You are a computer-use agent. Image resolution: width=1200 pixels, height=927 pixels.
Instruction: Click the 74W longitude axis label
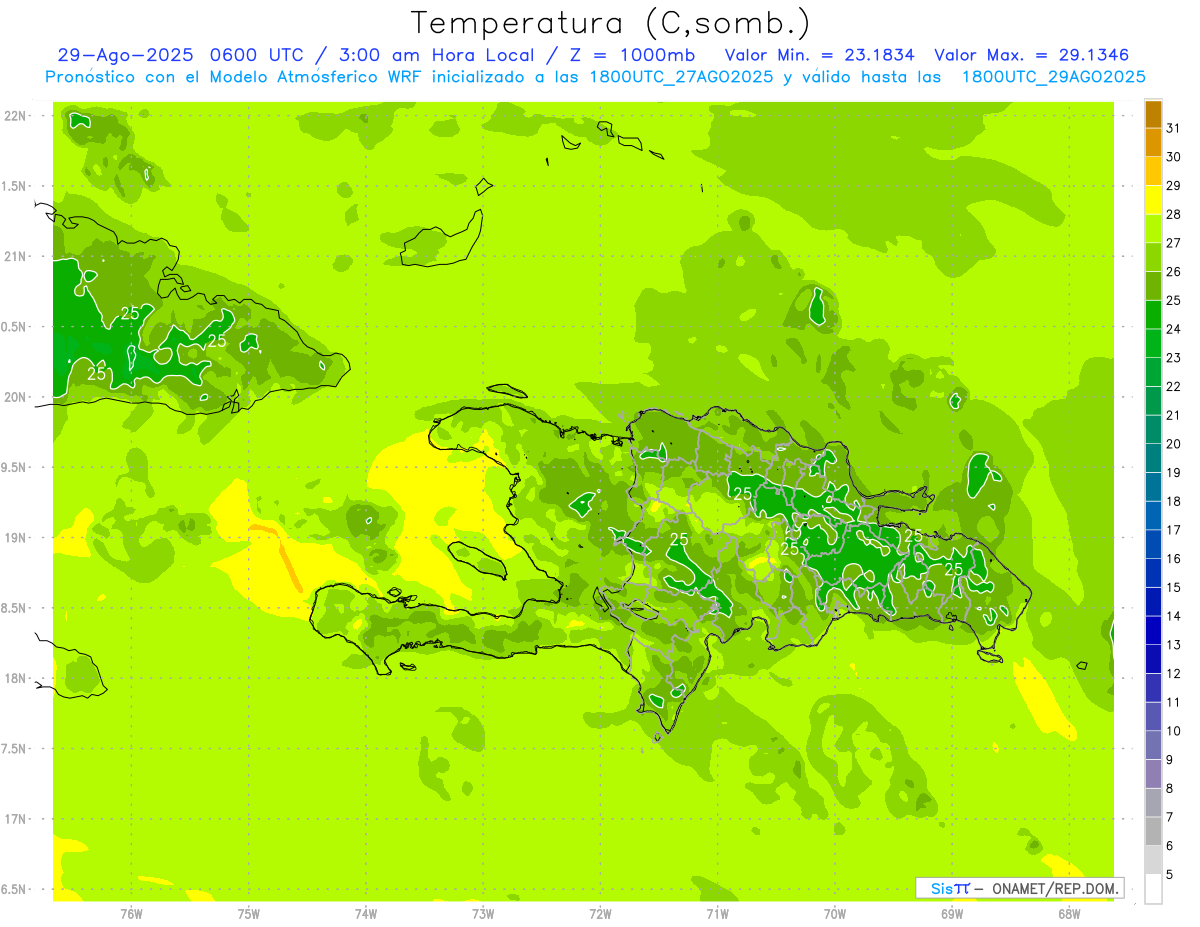[x=366, y=914]
